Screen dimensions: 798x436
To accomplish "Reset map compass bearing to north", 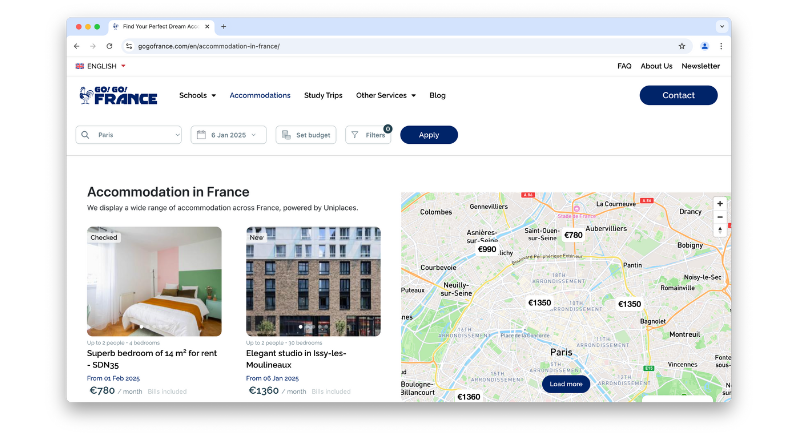I will click(719, 231).
